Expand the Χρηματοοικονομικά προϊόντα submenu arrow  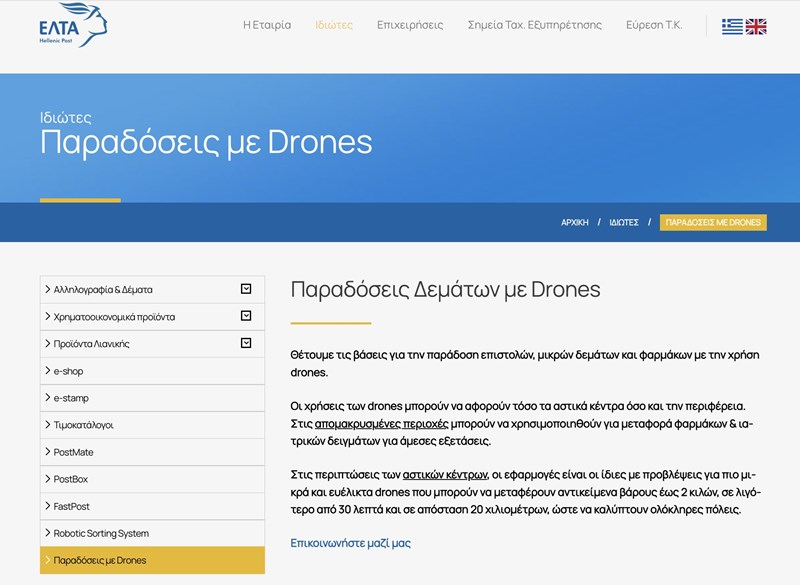click(246, 316)
